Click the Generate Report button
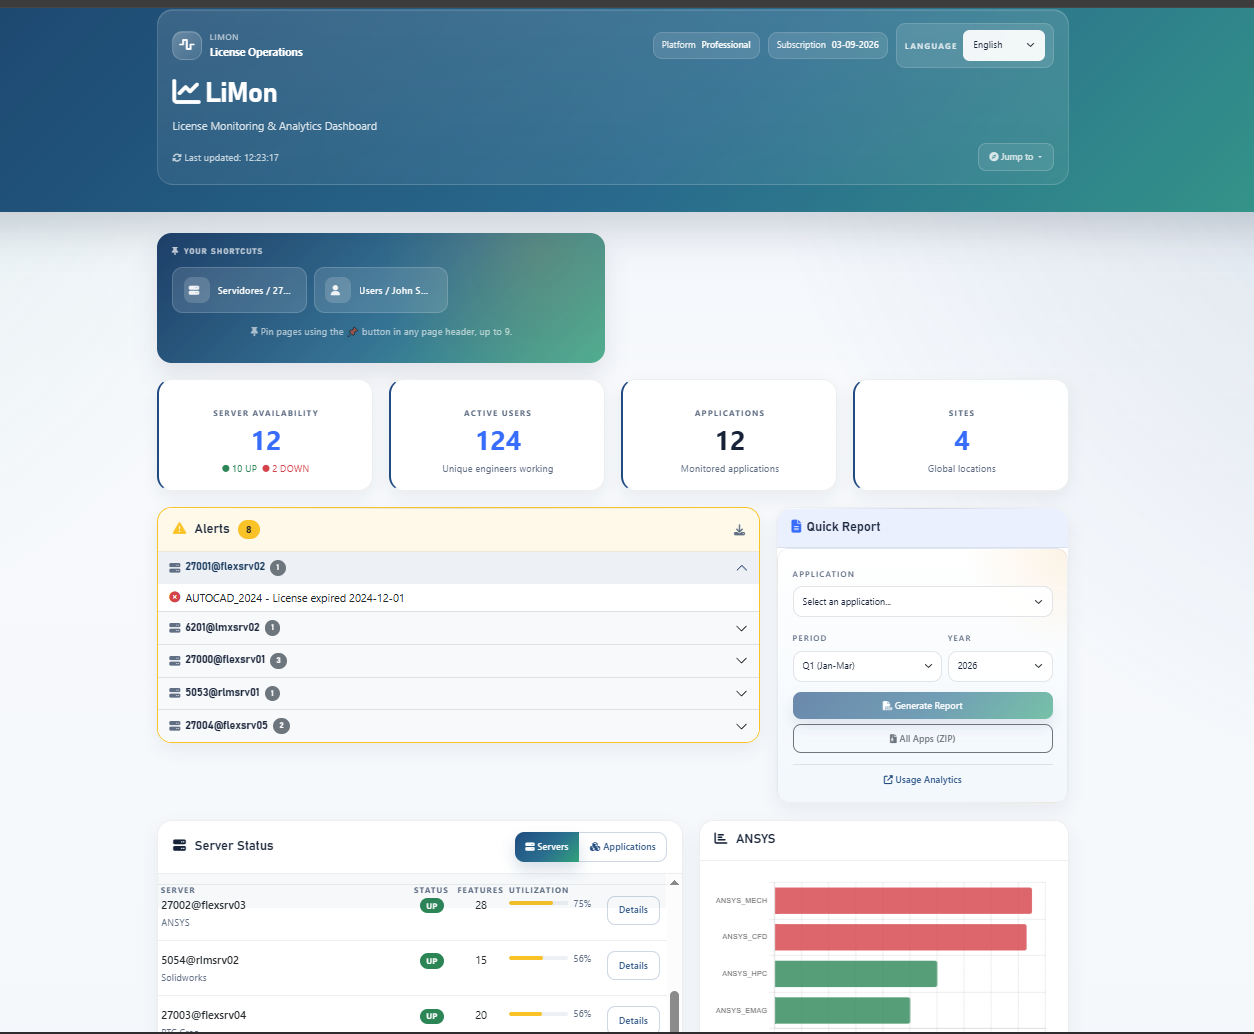This screenshot has height=1034, width=1254. 922,705
